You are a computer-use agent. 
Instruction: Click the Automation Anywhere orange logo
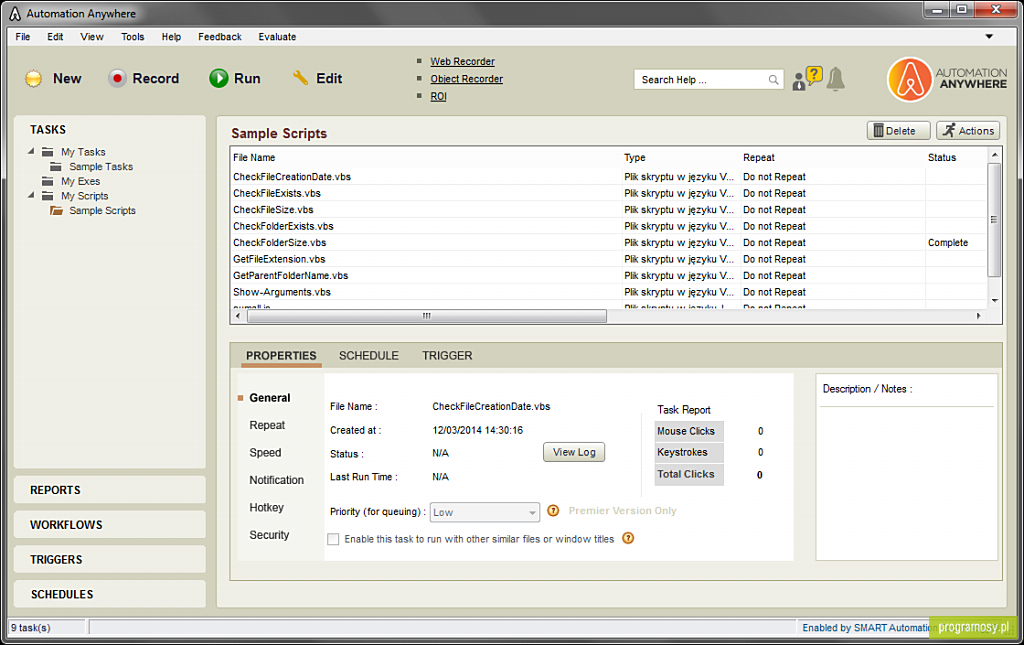pyautogui.click(x=910, y=80)
